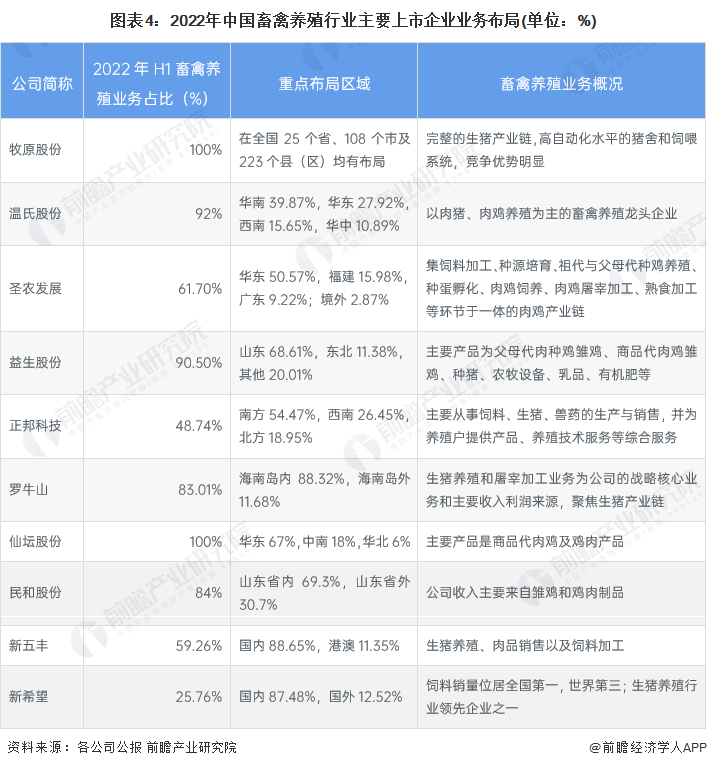The image size is (707, 768).
Task: Click the 61.70% share value
Action: pyautogui.click(x=200, y=289)
